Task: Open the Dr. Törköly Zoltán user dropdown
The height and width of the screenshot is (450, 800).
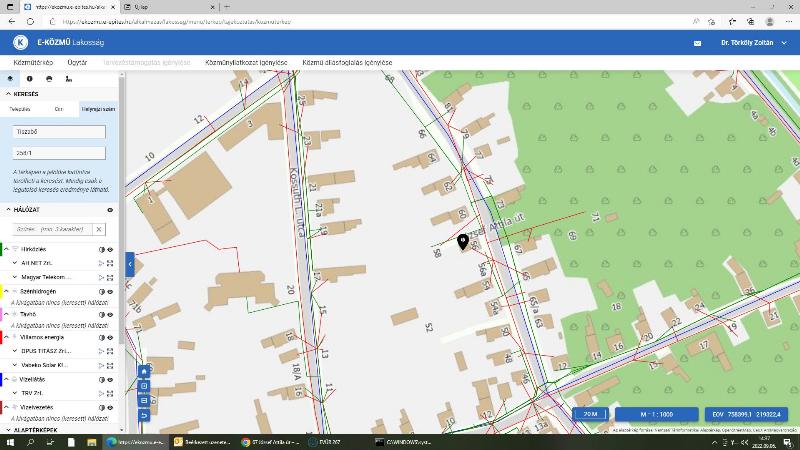Action: [x=754, y=43]
